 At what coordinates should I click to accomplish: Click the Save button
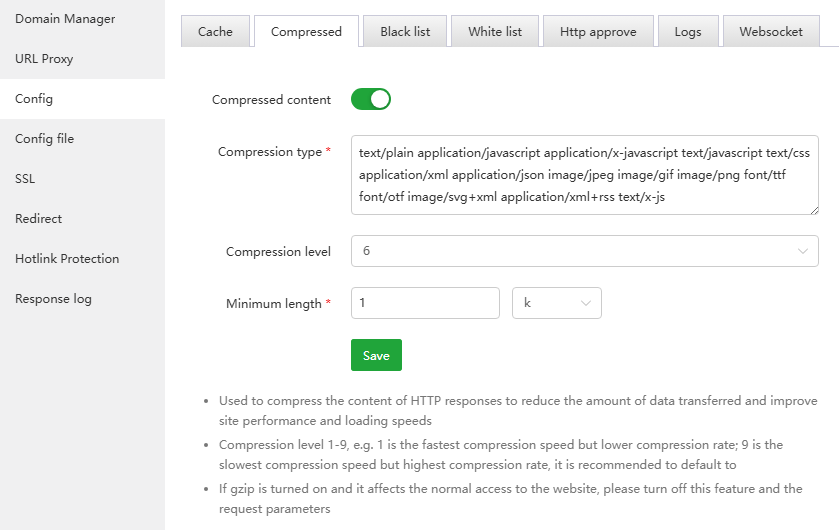click(376, 356)
